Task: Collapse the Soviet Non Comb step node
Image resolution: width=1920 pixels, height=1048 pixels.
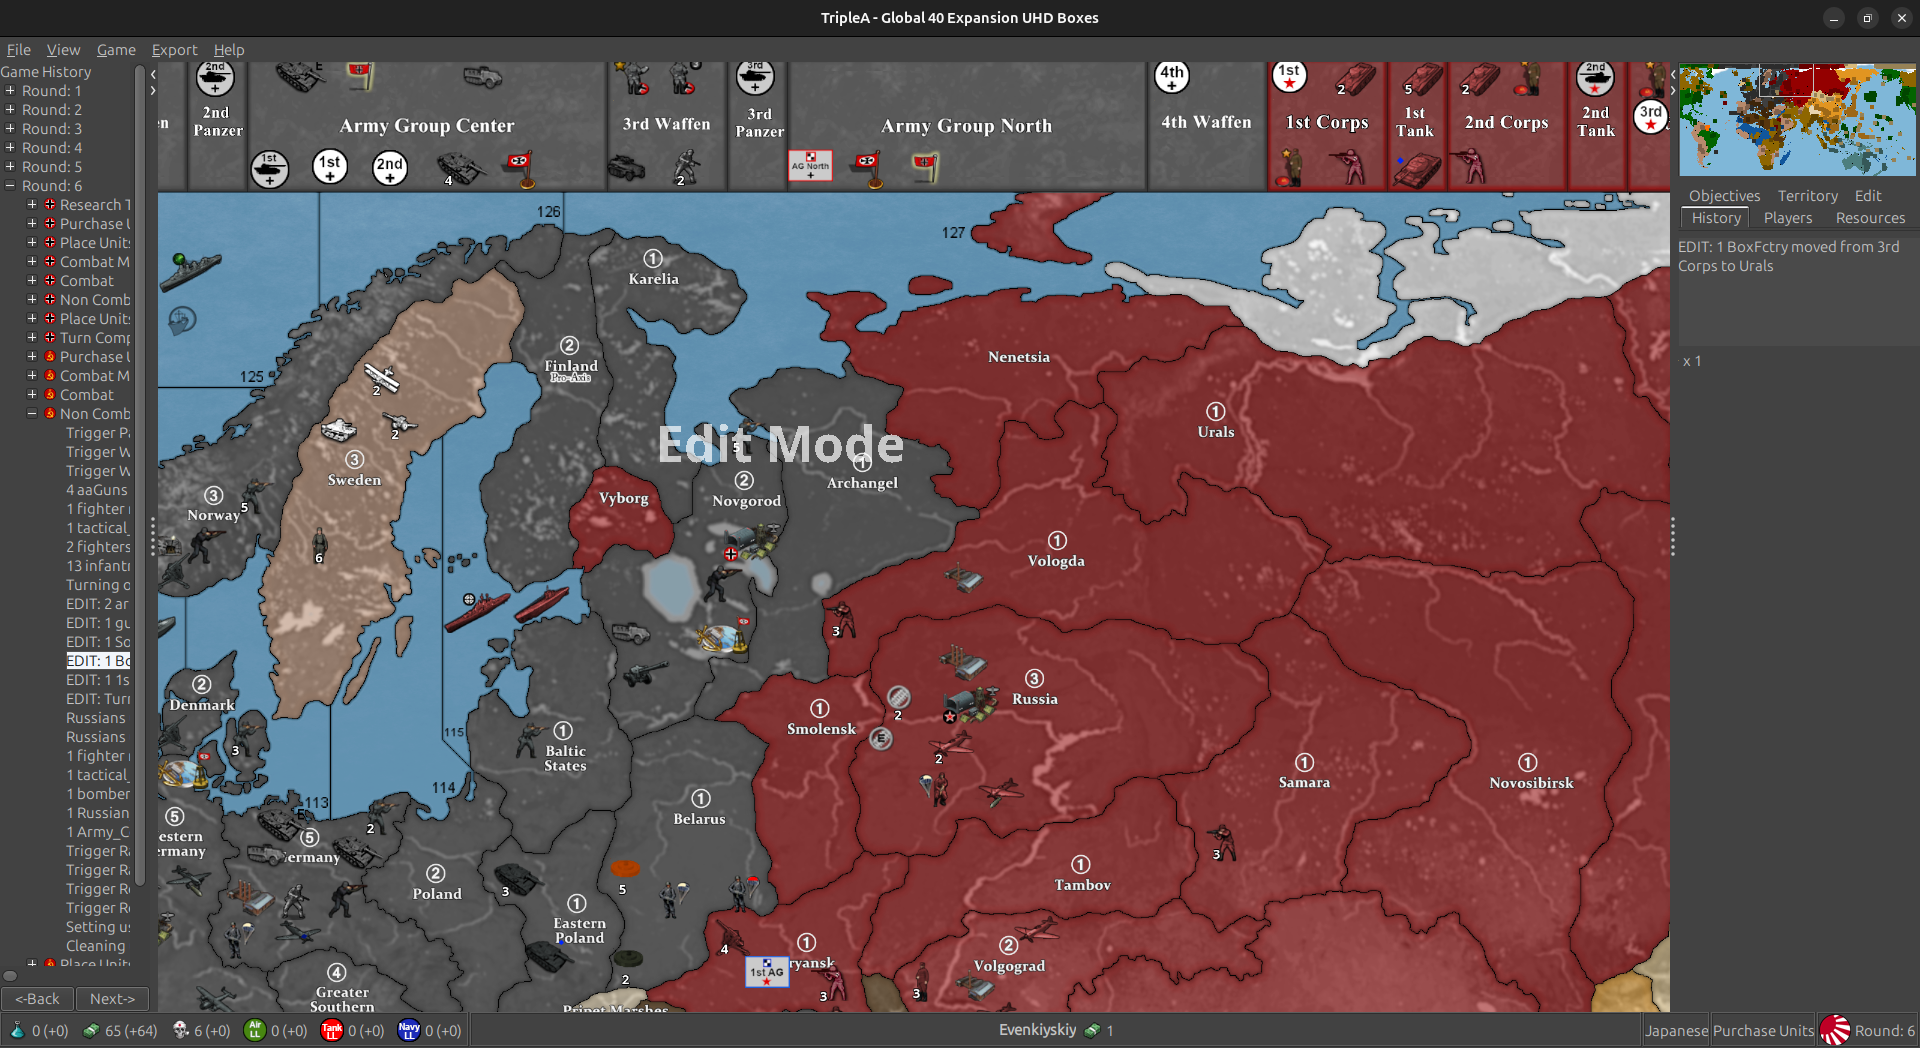Action: click(32, 414)
